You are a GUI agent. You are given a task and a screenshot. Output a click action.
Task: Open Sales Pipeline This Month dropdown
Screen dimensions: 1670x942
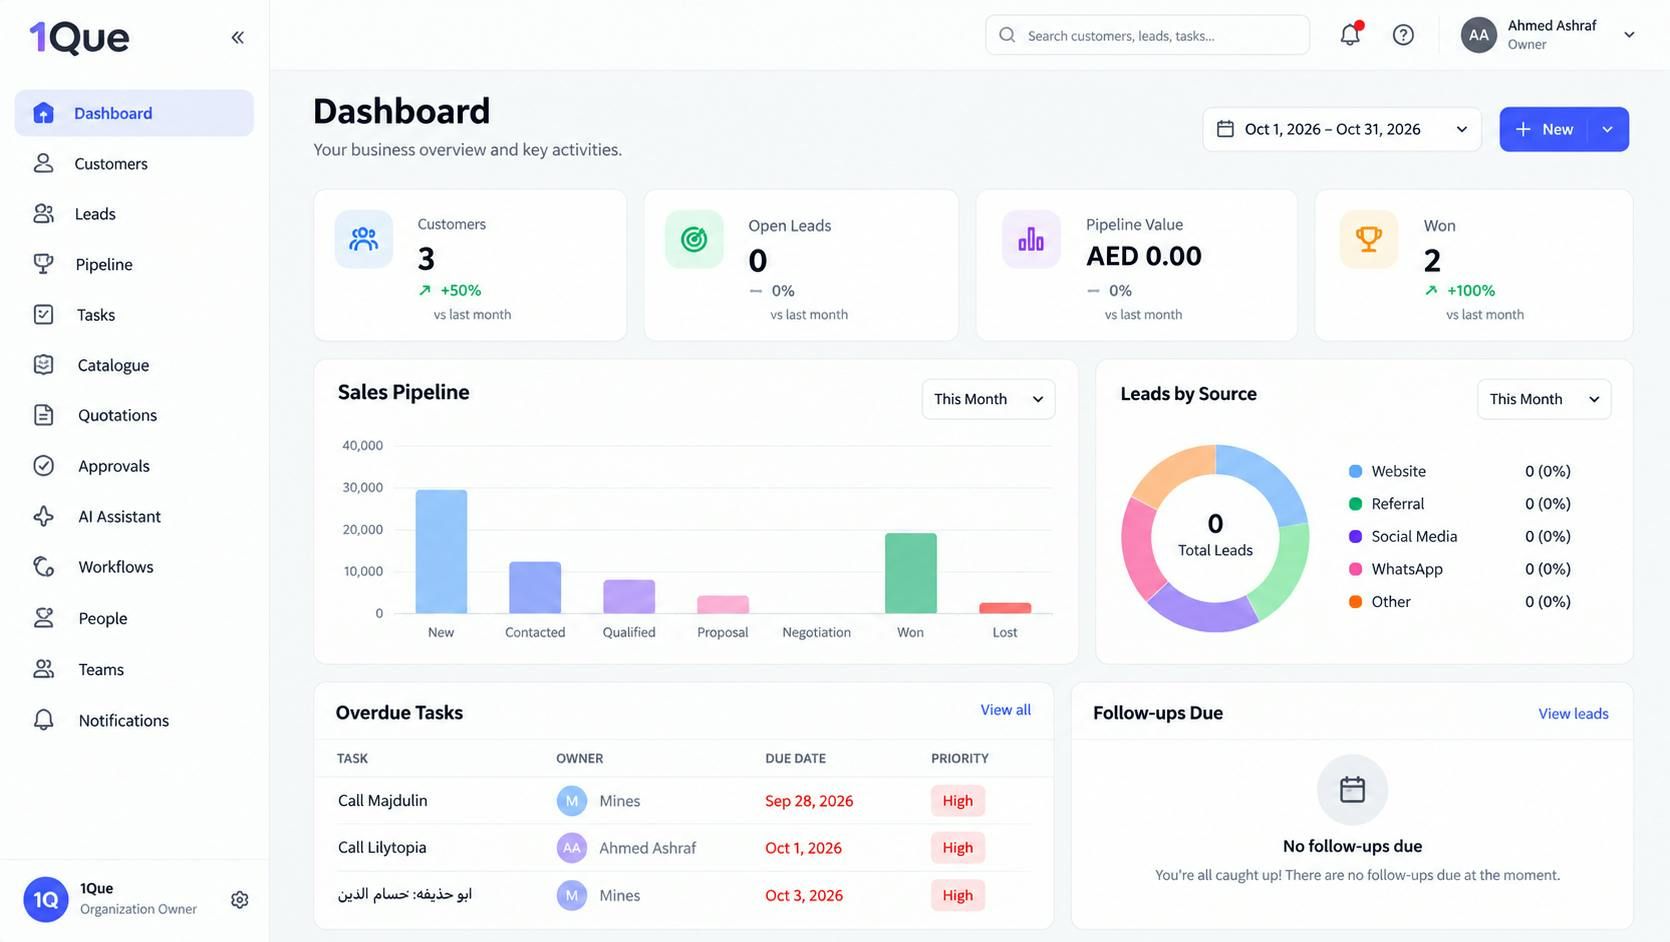988,399
